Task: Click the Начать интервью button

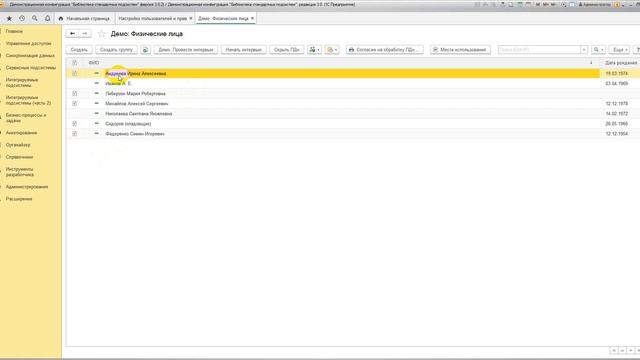Action: [x=244, y=50]
